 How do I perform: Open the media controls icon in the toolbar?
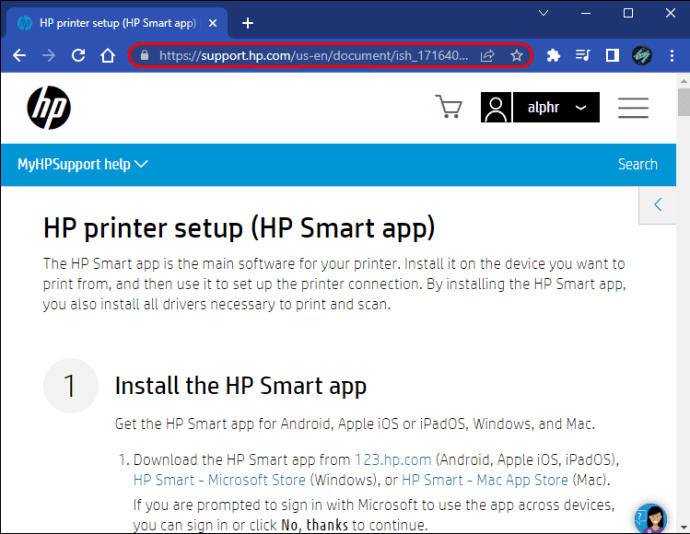(583, 55)
